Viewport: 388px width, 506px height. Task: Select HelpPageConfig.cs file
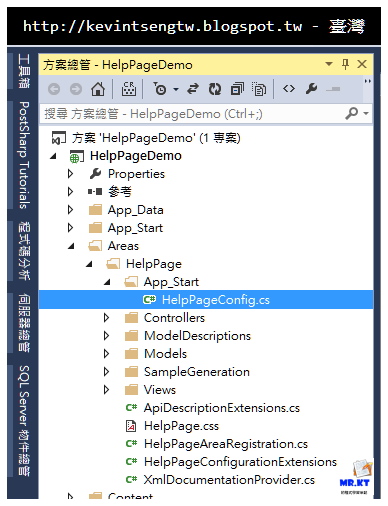click(216, 300)
